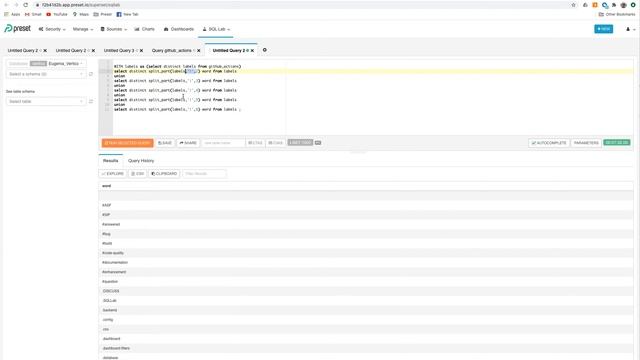Select the '#code quality' result row
Screen dimensions: 640x360
pyautogui.click(x=366, y=253)
